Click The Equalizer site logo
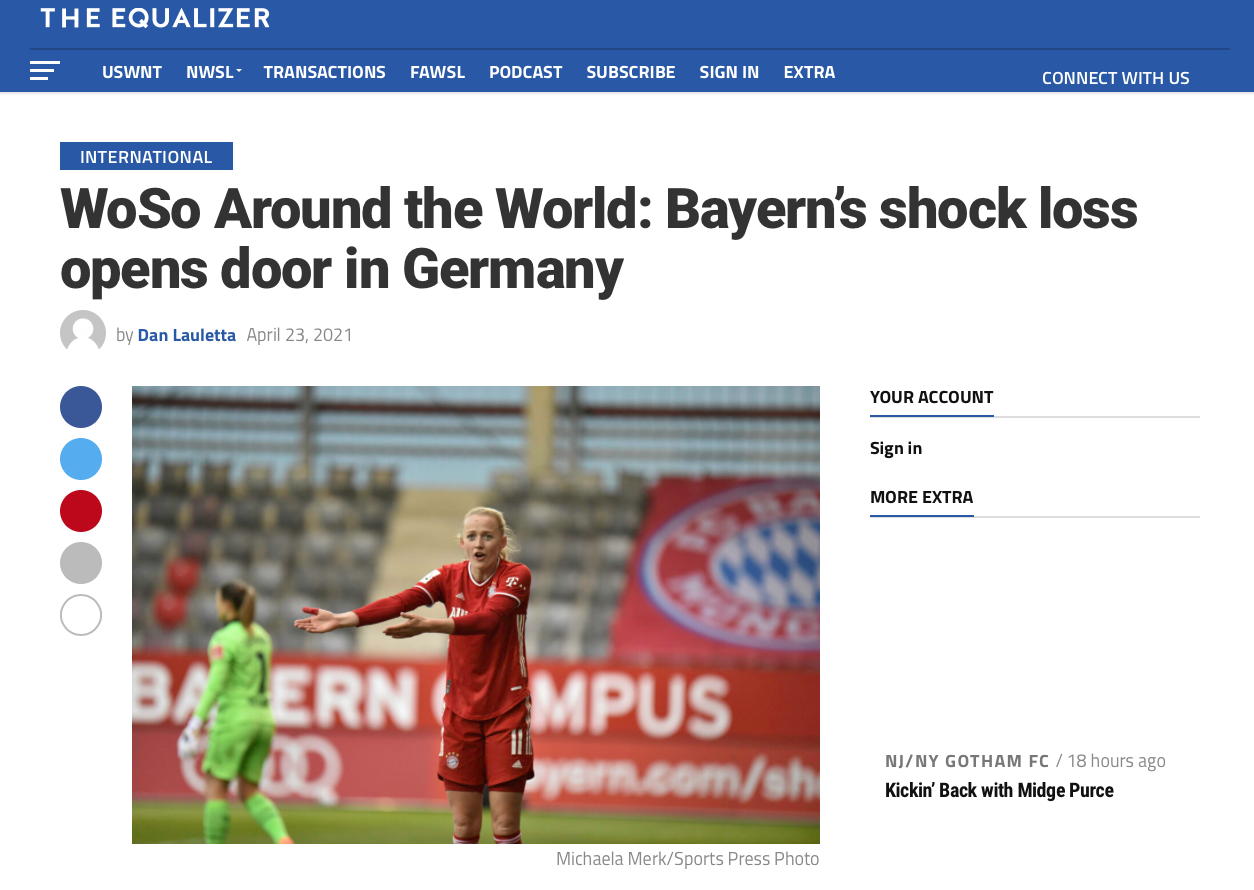The height and width of the screenshot is (890, 1254). click(155, 18)
